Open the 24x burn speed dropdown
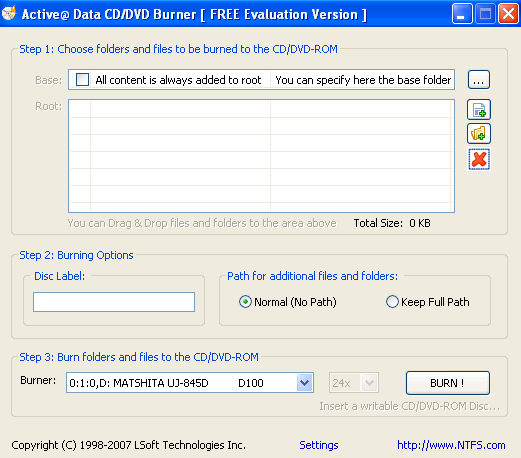521x458 pixels. (x=369, y=383)
